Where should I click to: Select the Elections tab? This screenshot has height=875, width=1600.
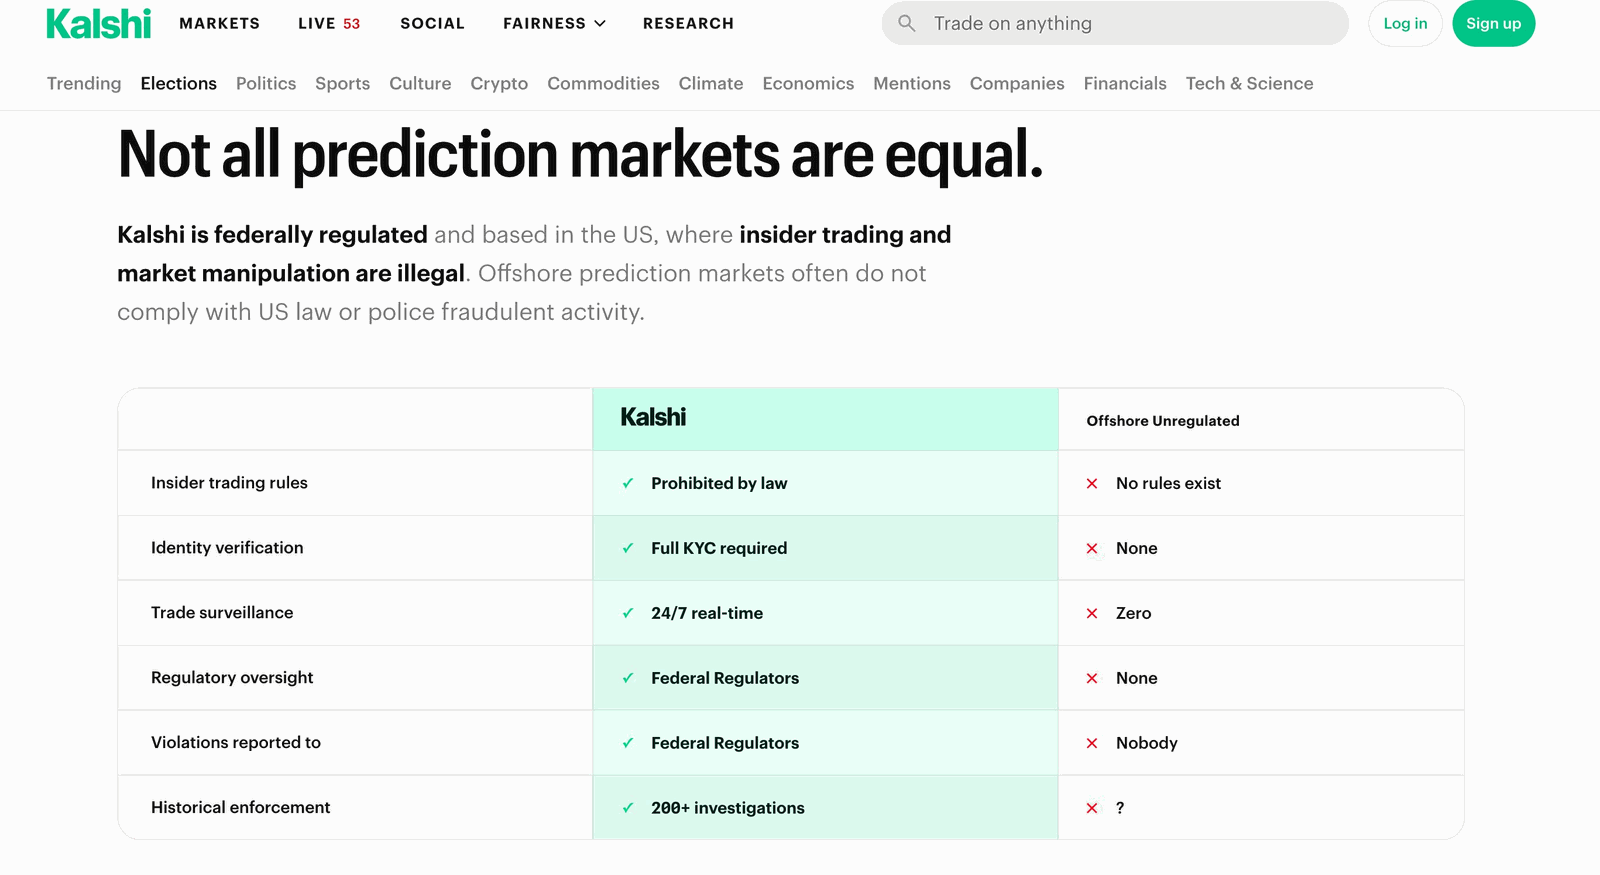coord(178,83)
